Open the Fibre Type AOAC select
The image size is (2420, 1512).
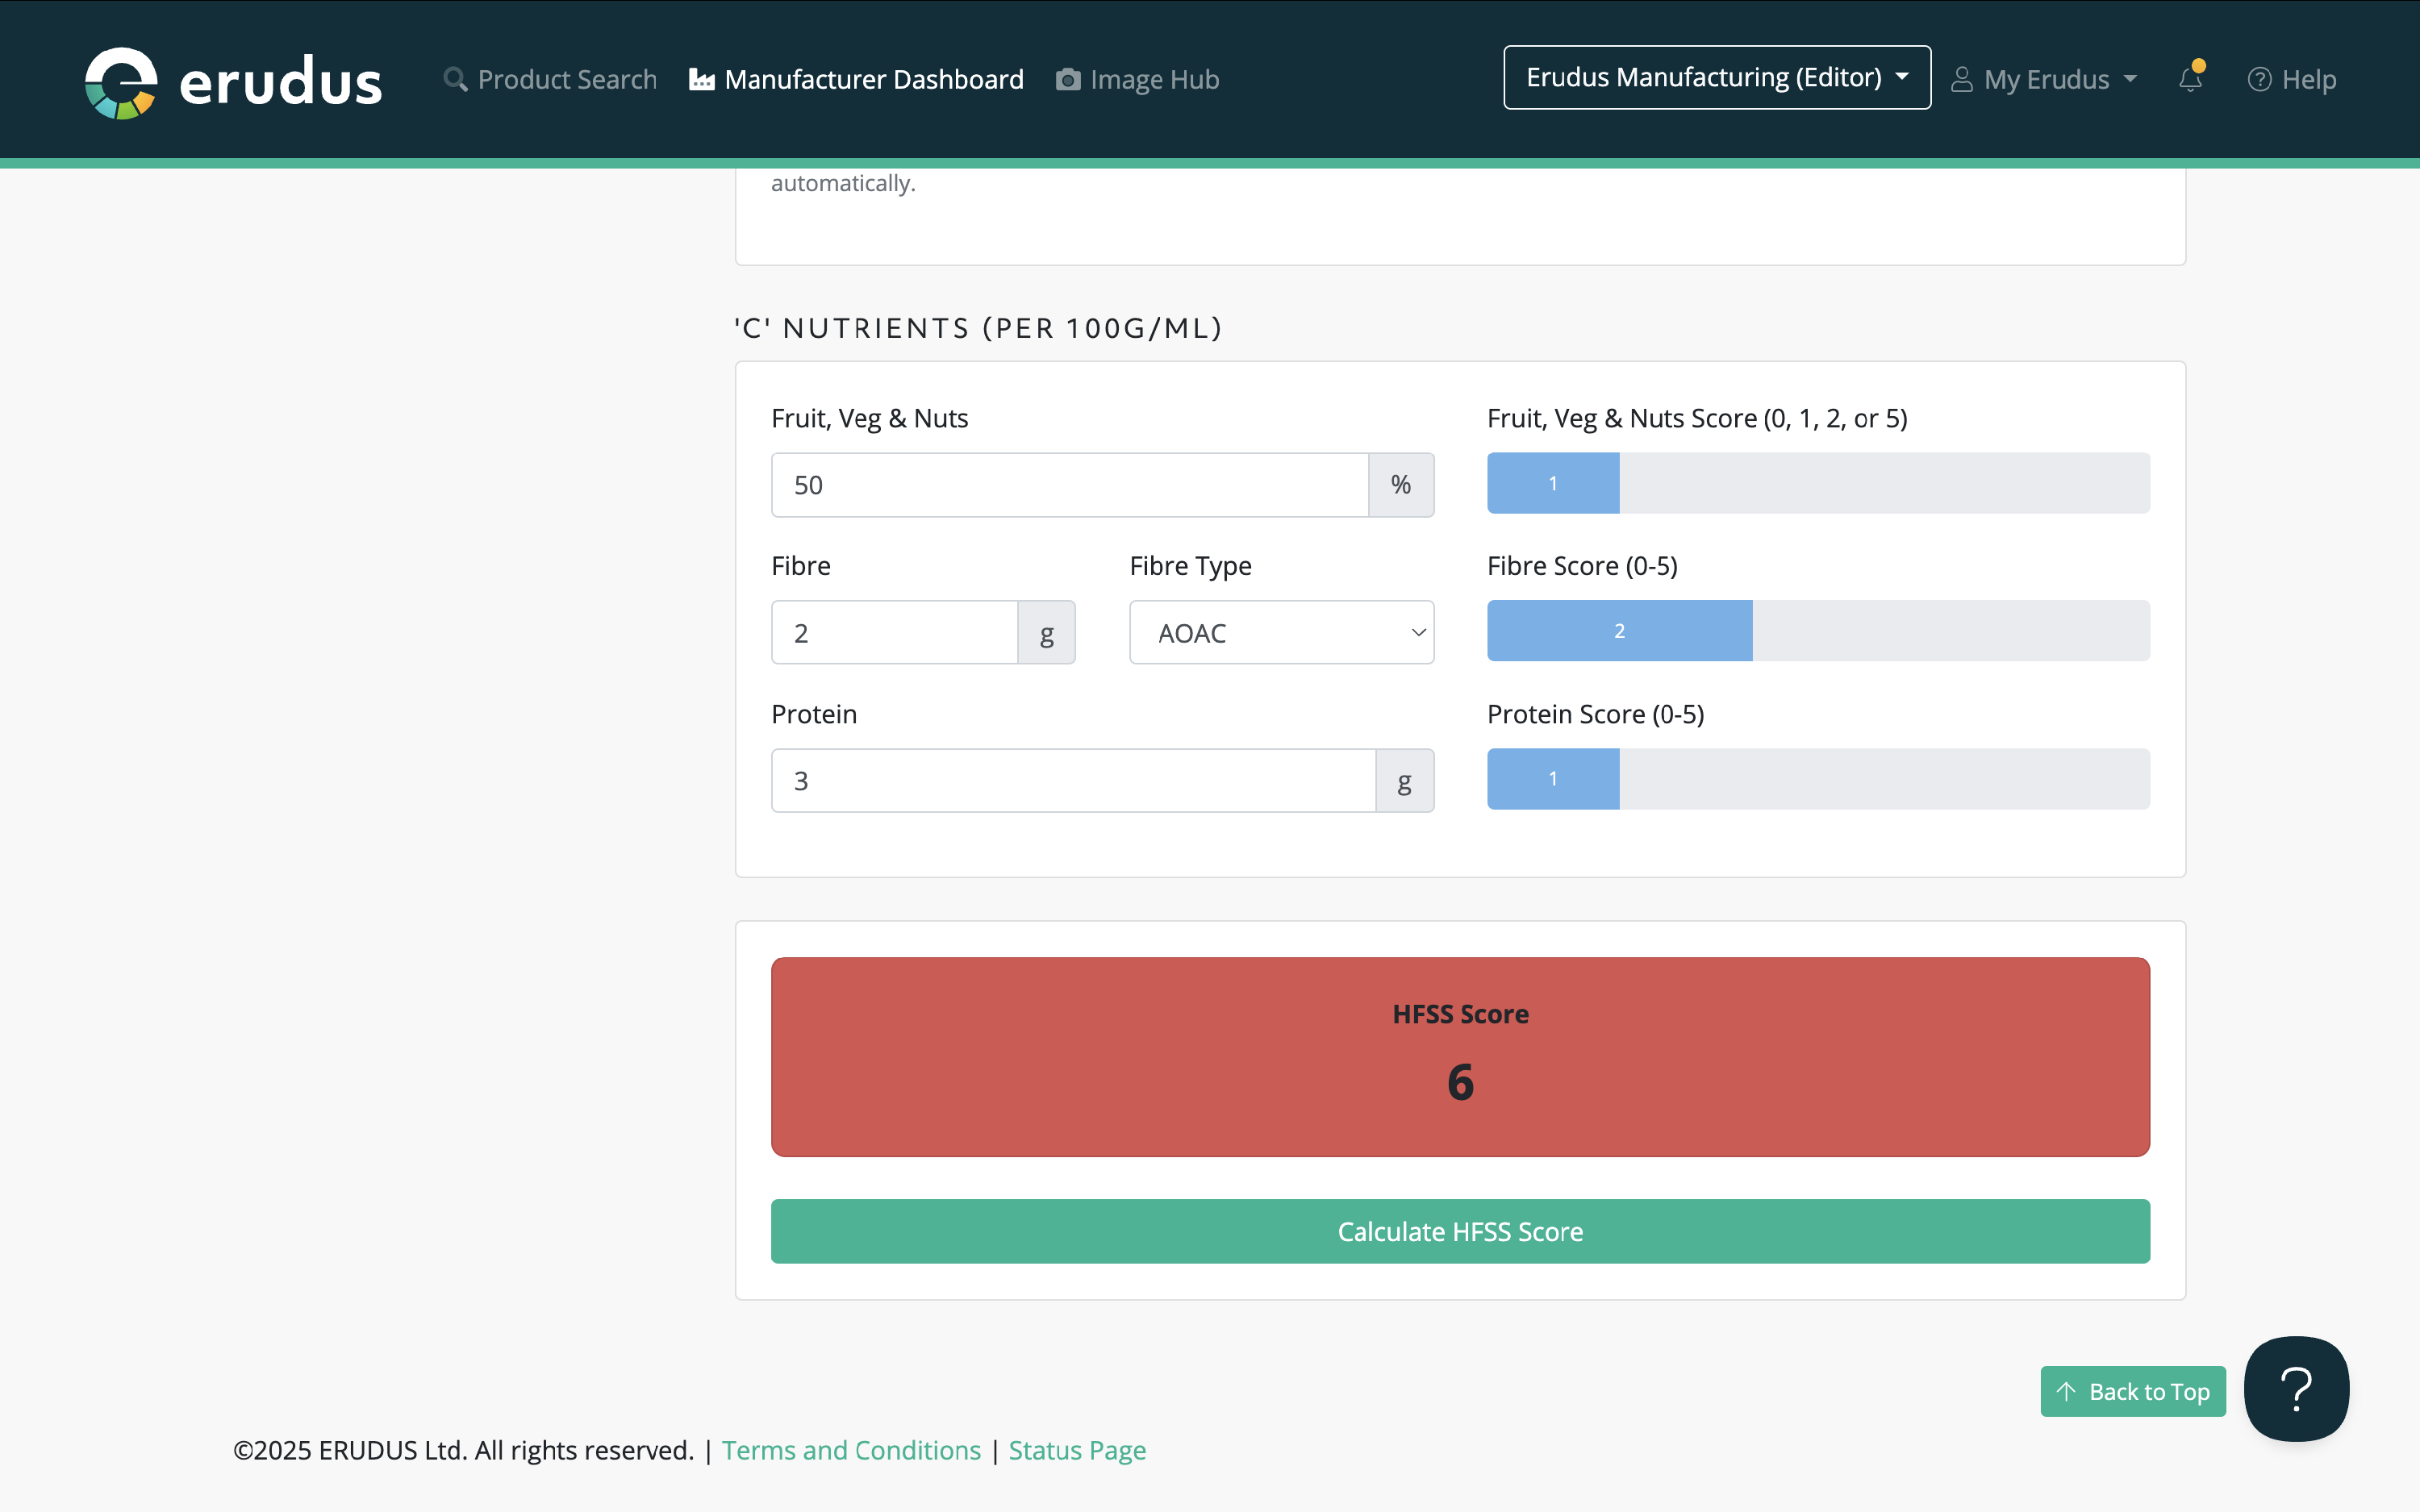point(1281,632)
